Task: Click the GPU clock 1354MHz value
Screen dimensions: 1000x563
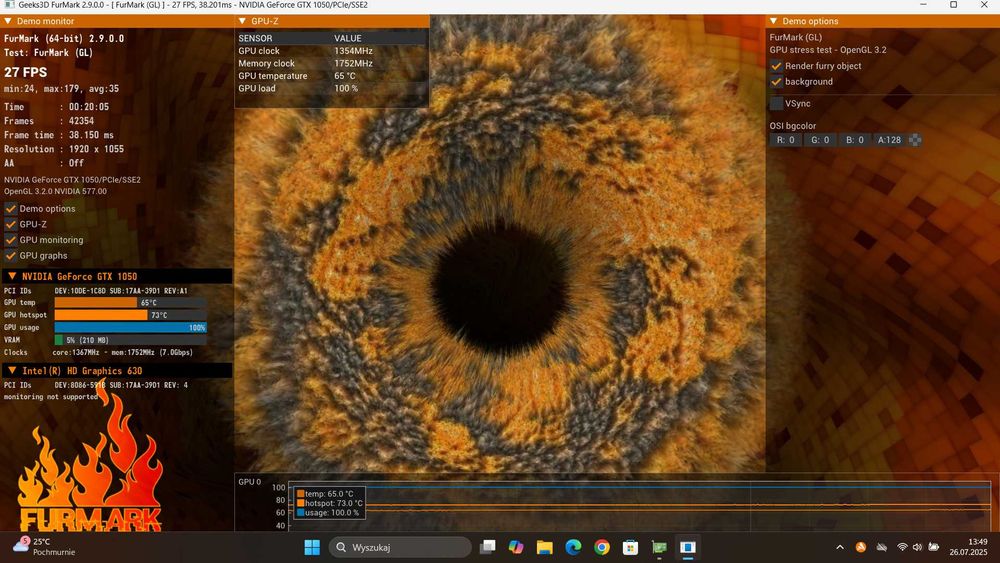Action: 353,51
